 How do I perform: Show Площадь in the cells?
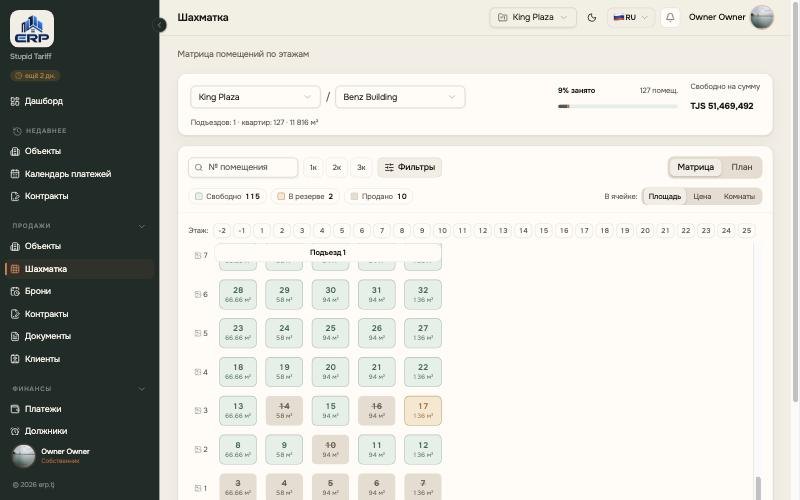(x=664, y=196)
